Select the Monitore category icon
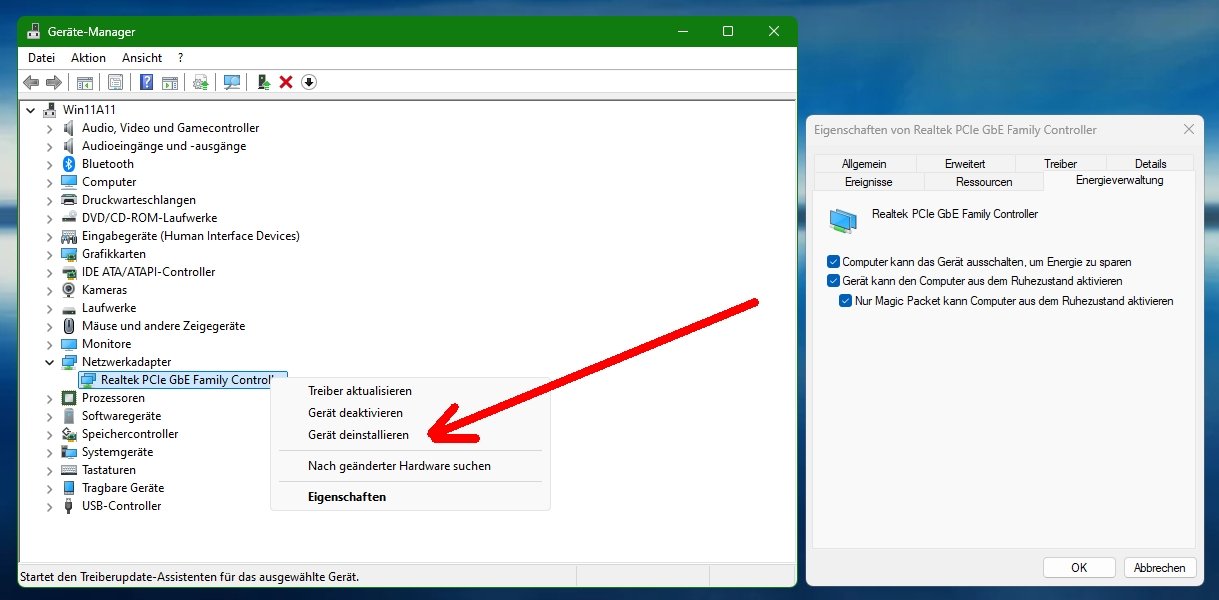The height and width of the screenshot is (600, 1219). (69, 344)
